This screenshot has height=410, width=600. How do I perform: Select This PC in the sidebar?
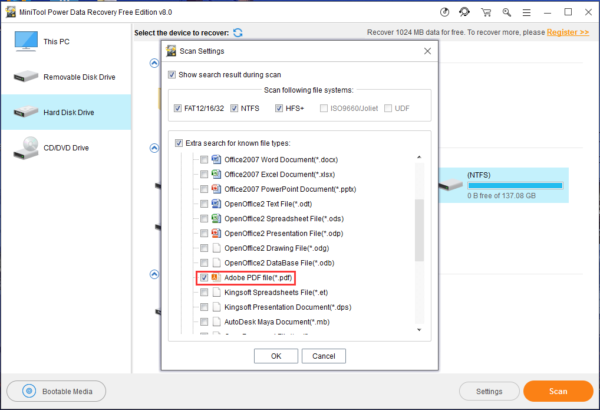tap(66, 41)
